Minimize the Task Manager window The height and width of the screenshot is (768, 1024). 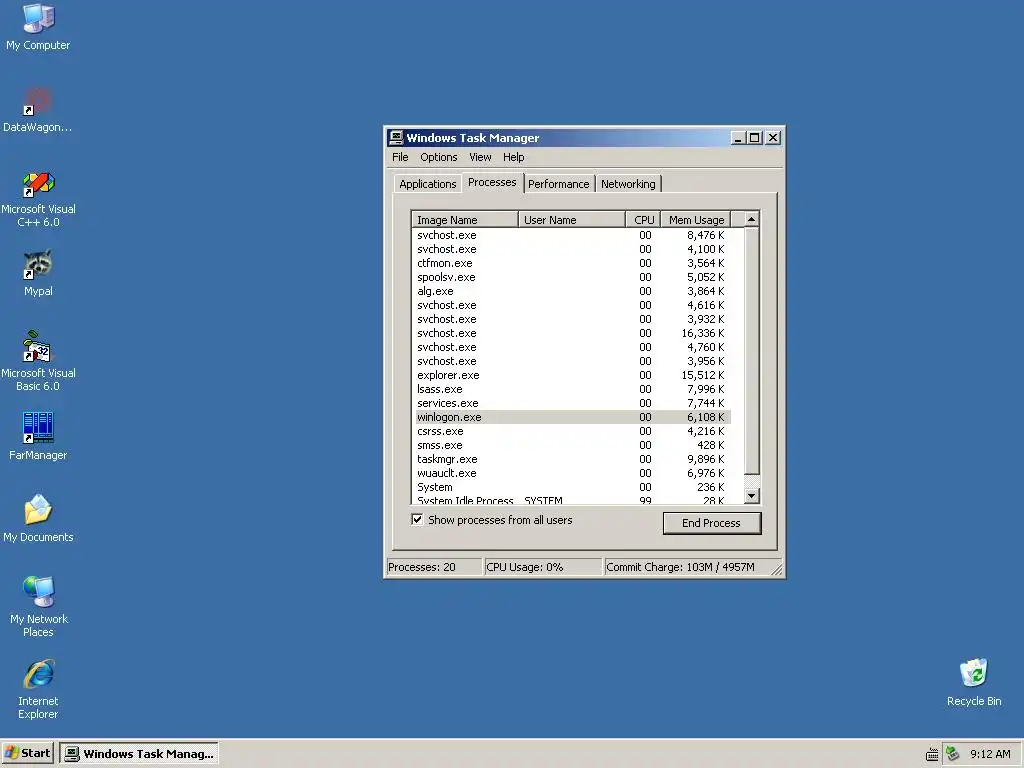coord(738,138)
